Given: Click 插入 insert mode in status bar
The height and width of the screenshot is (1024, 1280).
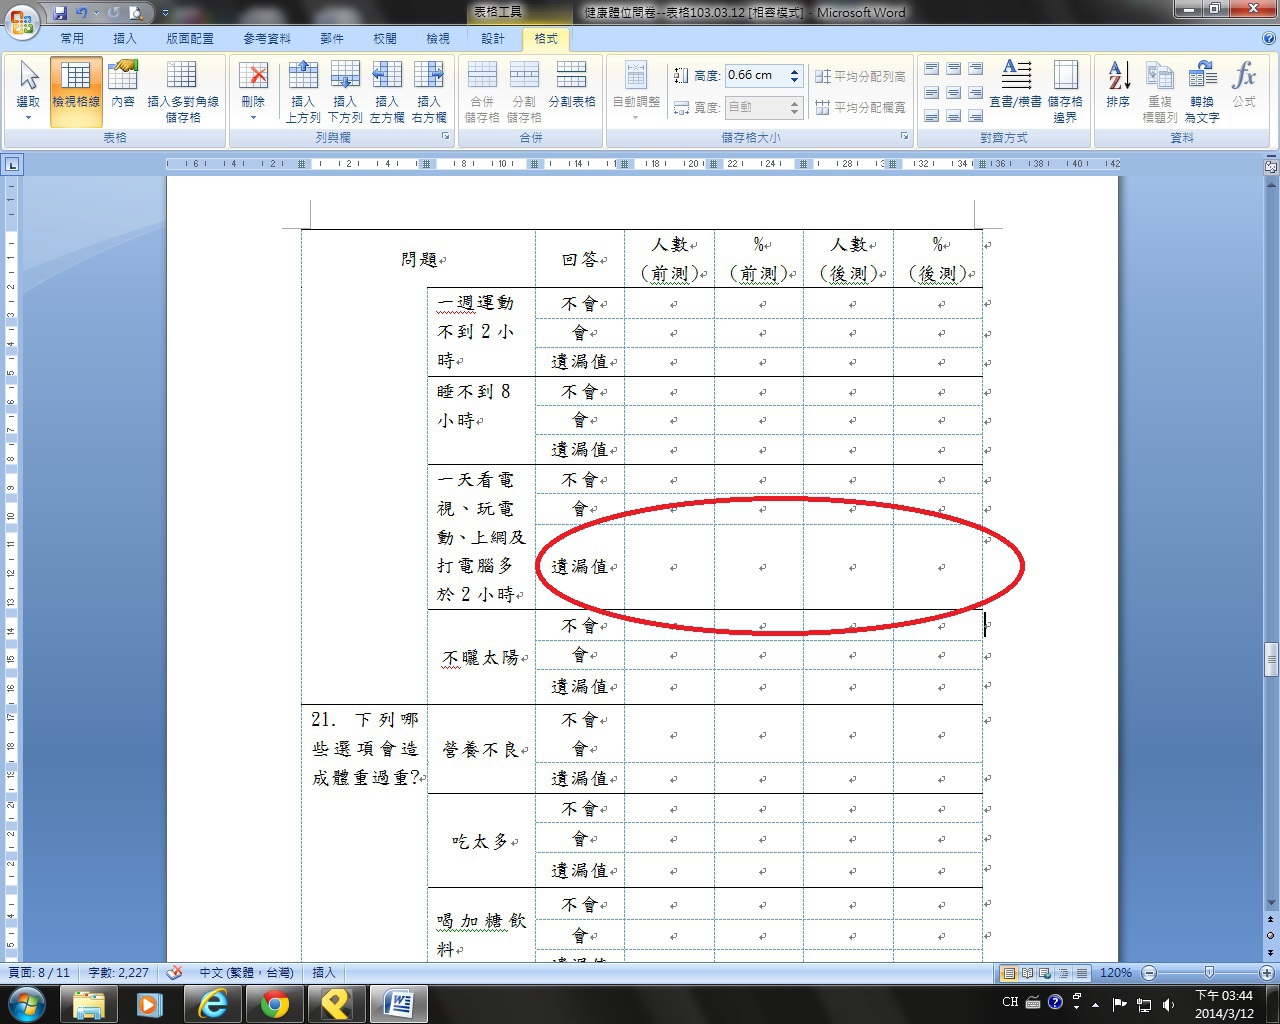Looking at the screenshot, I should (324, 973).
